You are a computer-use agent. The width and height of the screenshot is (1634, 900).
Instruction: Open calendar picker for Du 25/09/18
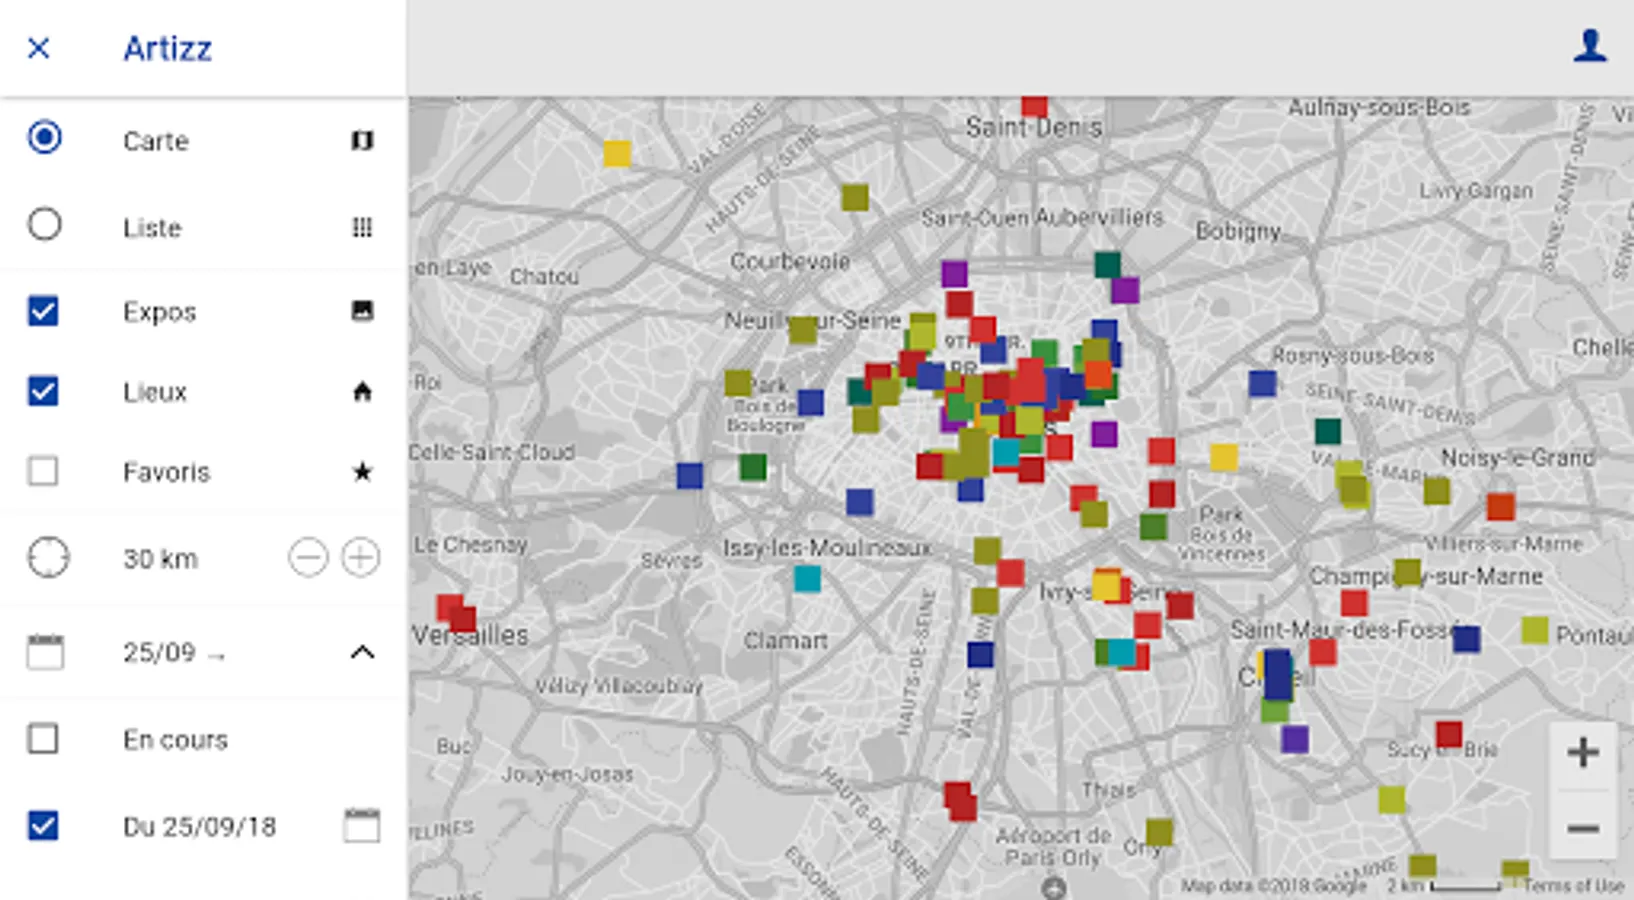361,826
